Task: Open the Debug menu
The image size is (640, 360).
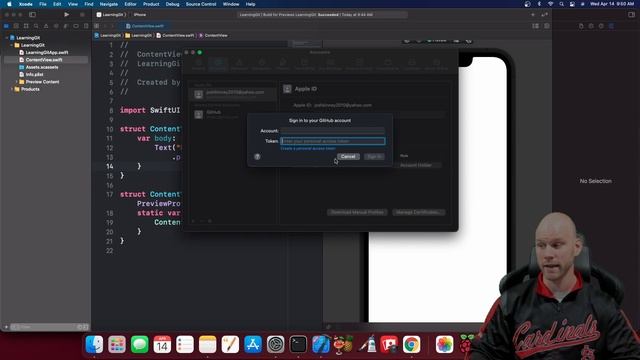Action: pos(172,4)
